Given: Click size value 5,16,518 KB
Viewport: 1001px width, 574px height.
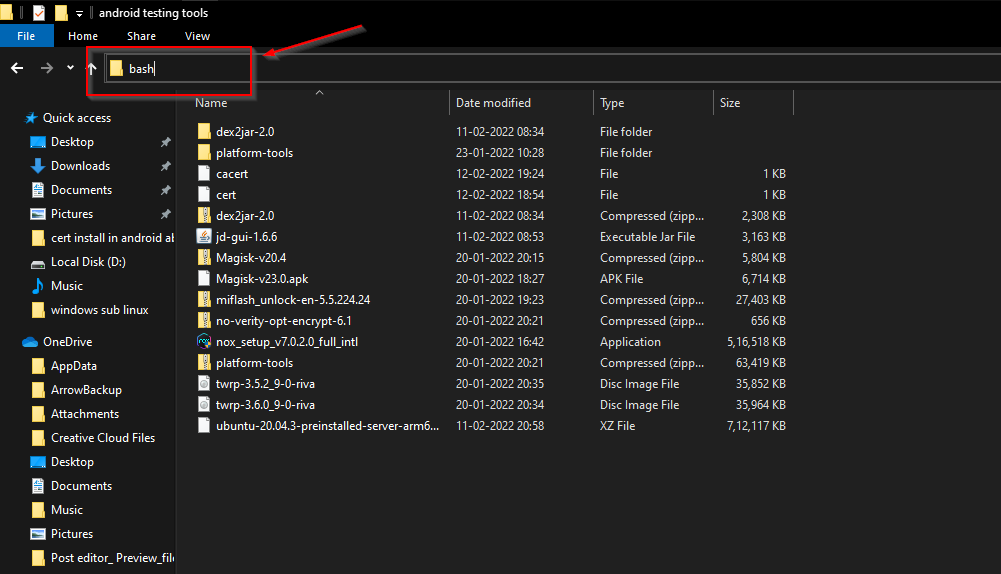Looking at the screenshot, I should 756,342.
